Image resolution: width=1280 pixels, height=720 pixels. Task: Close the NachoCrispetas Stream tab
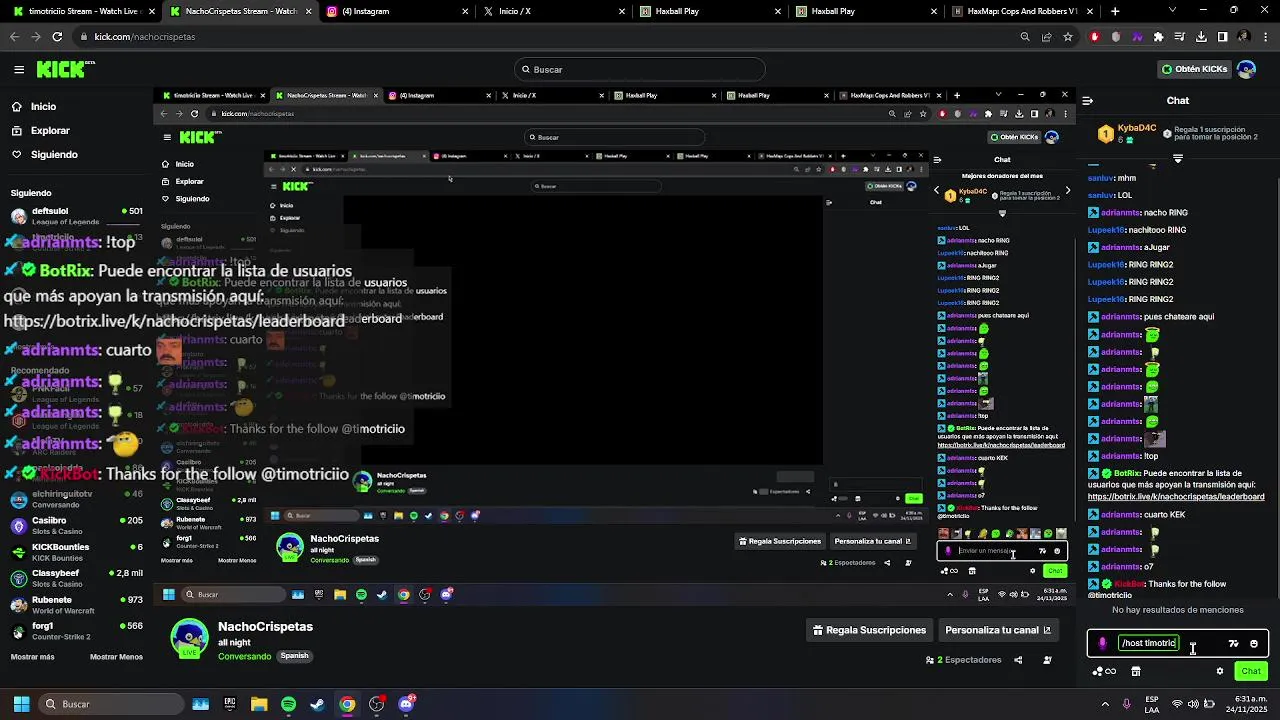pyautogui.click(x=307, y=11)
